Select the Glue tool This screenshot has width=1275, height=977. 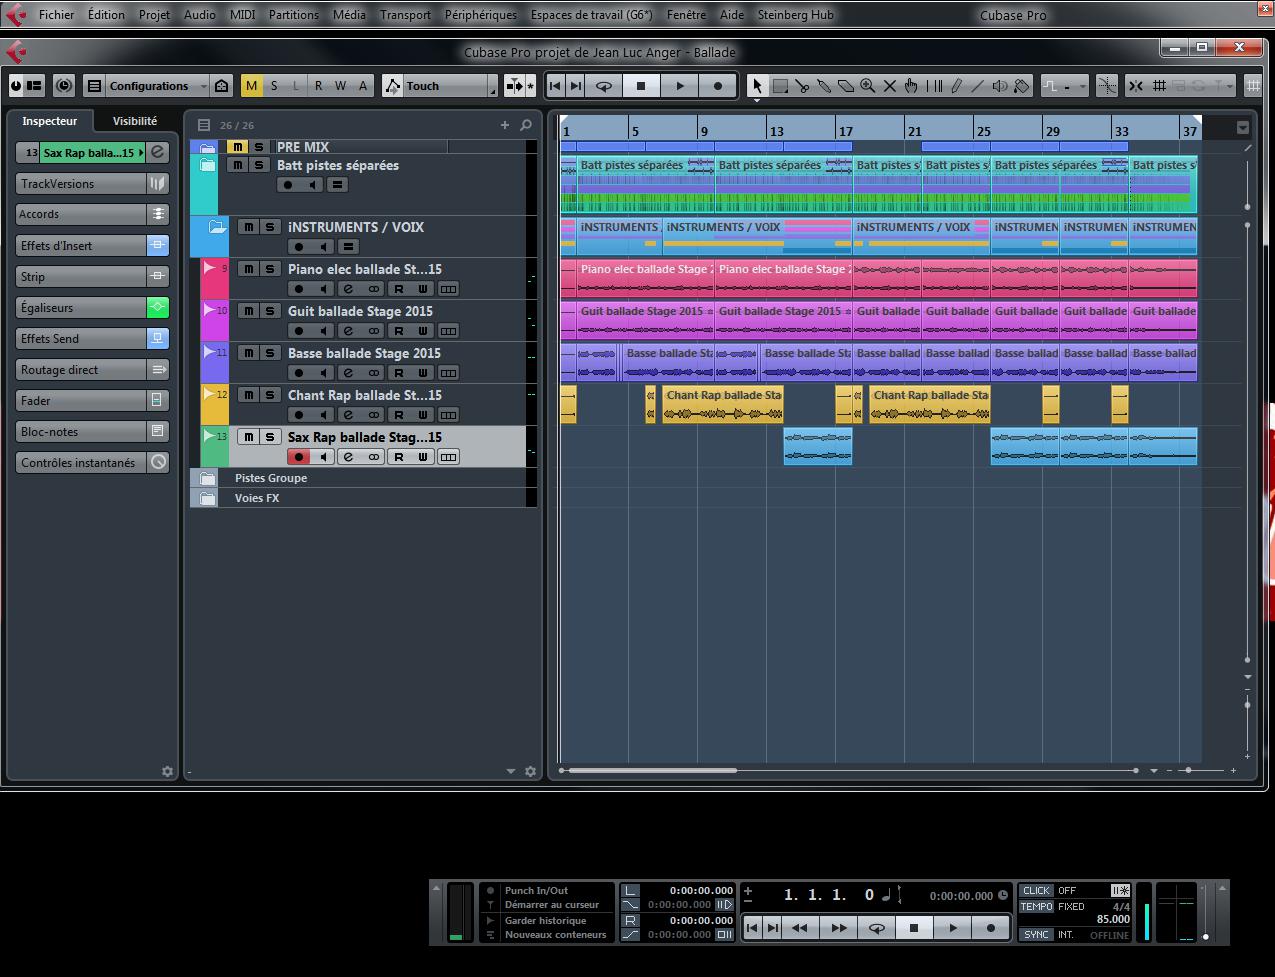click(x=824, y=86)
